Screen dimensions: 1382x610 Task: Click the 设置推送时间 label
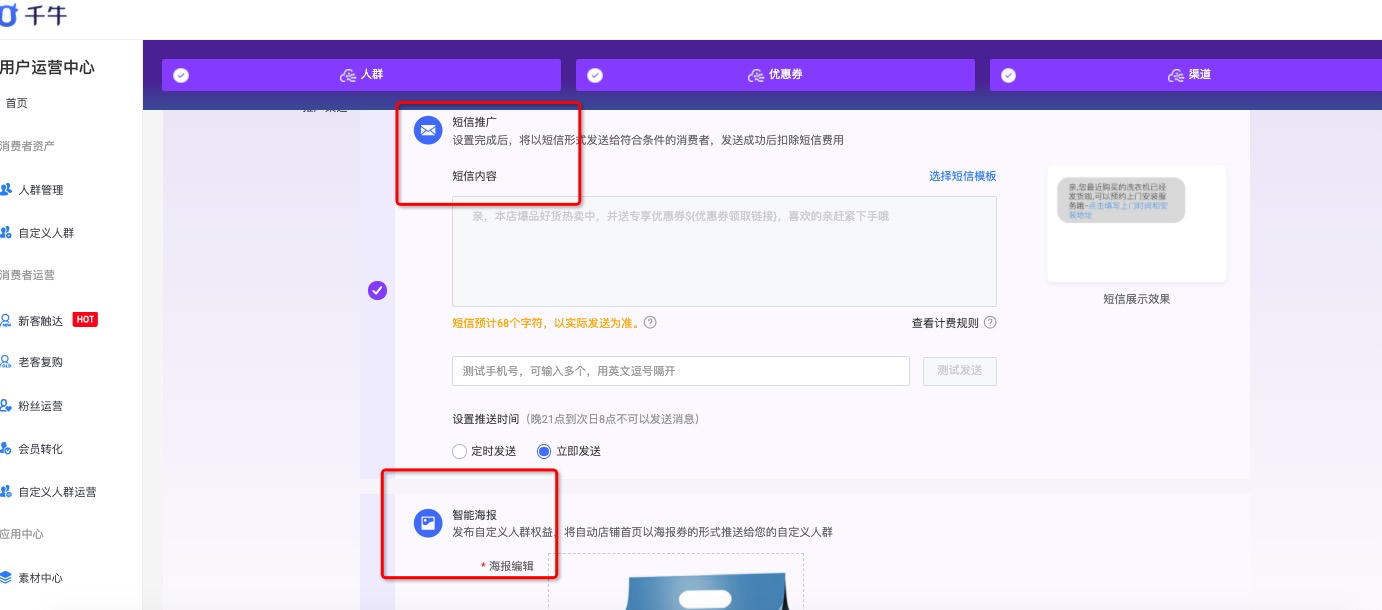[x=486, y=419]
